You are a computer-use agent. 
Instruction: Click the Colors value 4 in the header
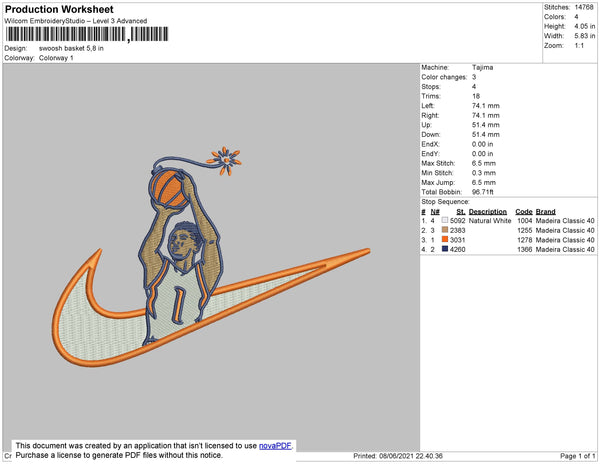pyautogui.click(x=576, y=17)
